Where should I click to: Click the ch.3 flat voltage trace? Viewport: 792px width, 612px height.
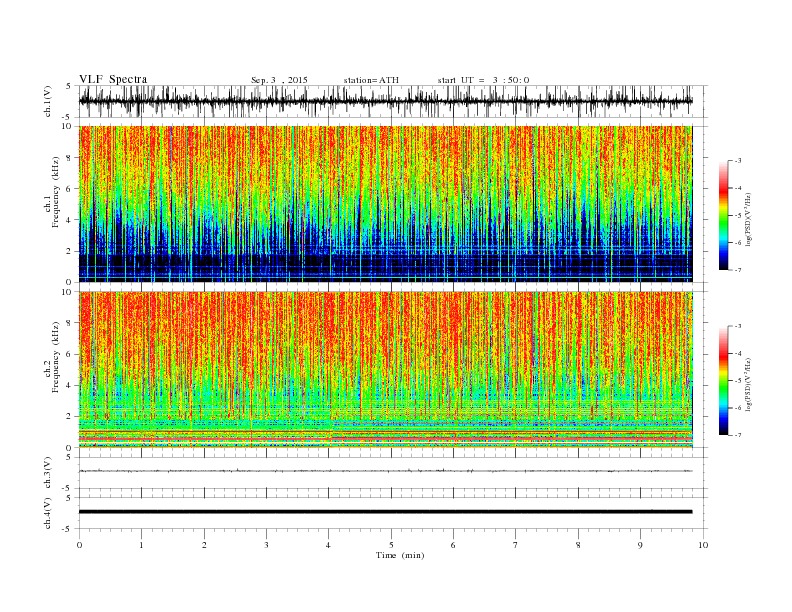pyautogui.click(x=385, y=471)
